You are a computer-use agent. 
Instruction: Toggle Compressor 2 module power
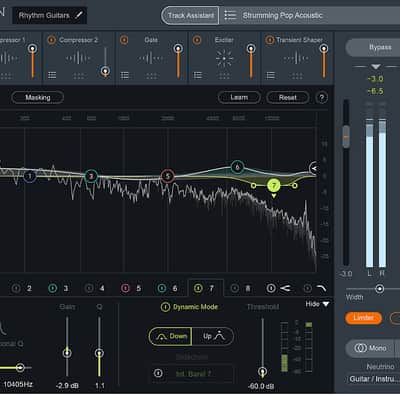tap(52, 40)
